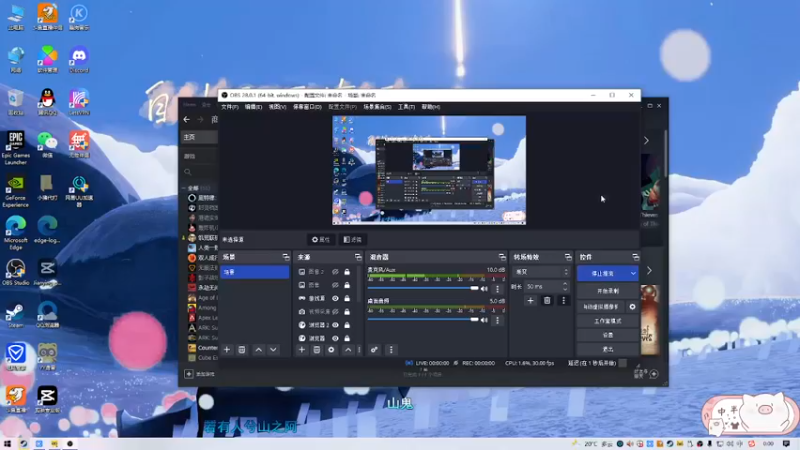
Task: Click the 麦克风/Aux volume slider
Action: (423, 289)
